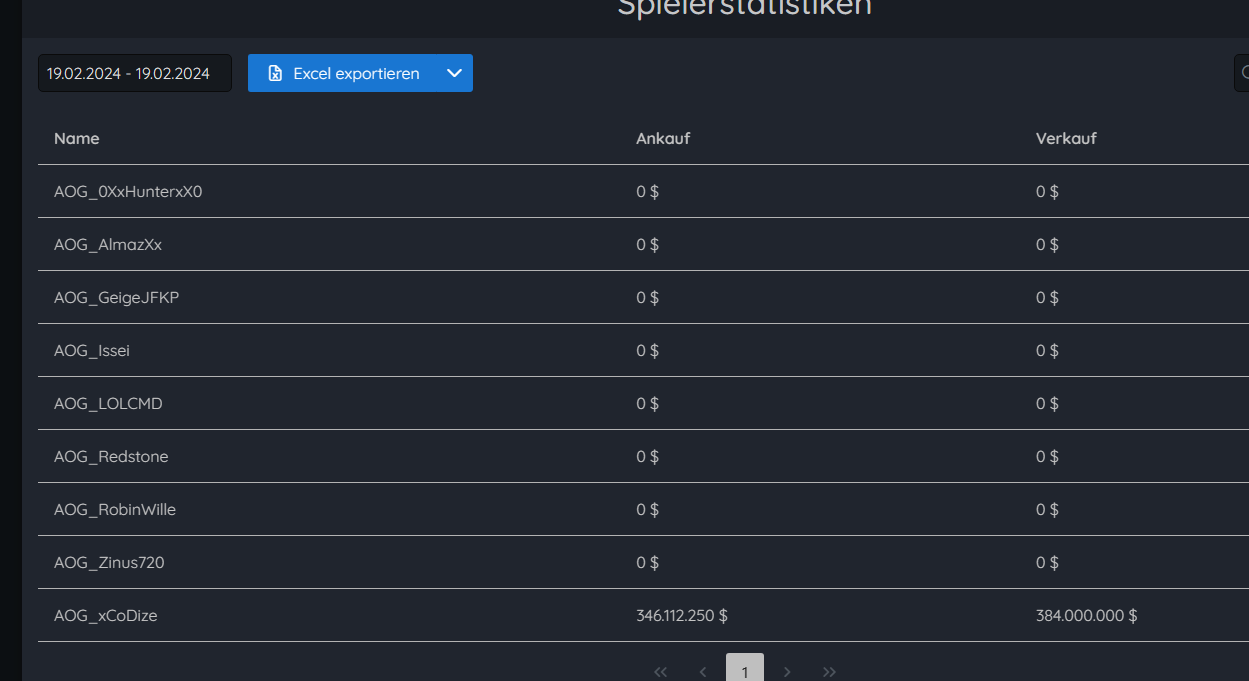Click the AOG_Redstone player entry
Image resolution: width=1249 pixels, height=681 pixels.
click(x=111, y=456)
